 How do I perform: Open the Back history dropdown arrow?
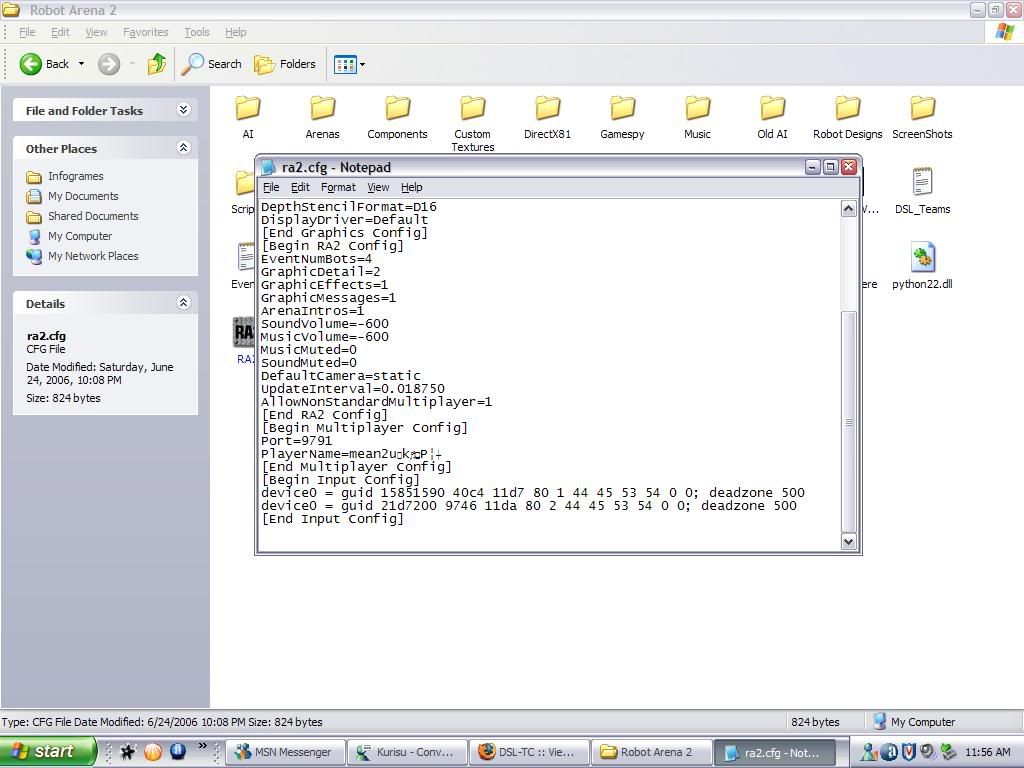[x=81, y=64]
